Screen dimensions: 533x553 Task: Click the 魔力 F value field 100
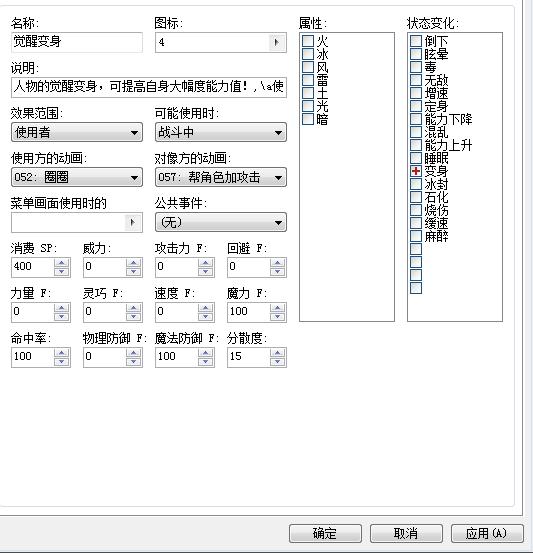click(x=248, y=312)
